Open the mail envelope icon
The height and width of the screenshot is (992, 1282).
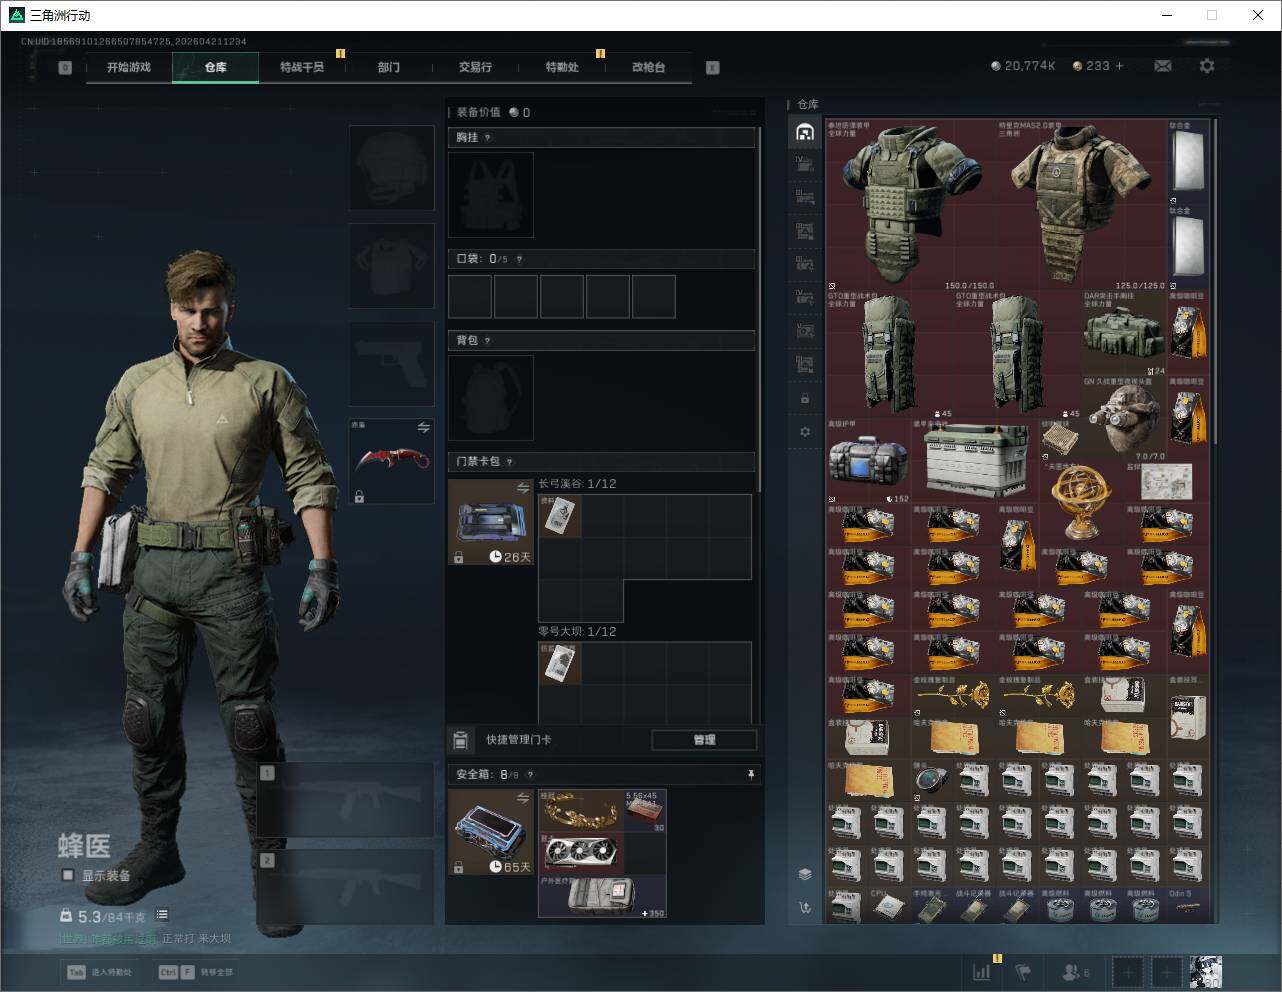(1163, 66)
